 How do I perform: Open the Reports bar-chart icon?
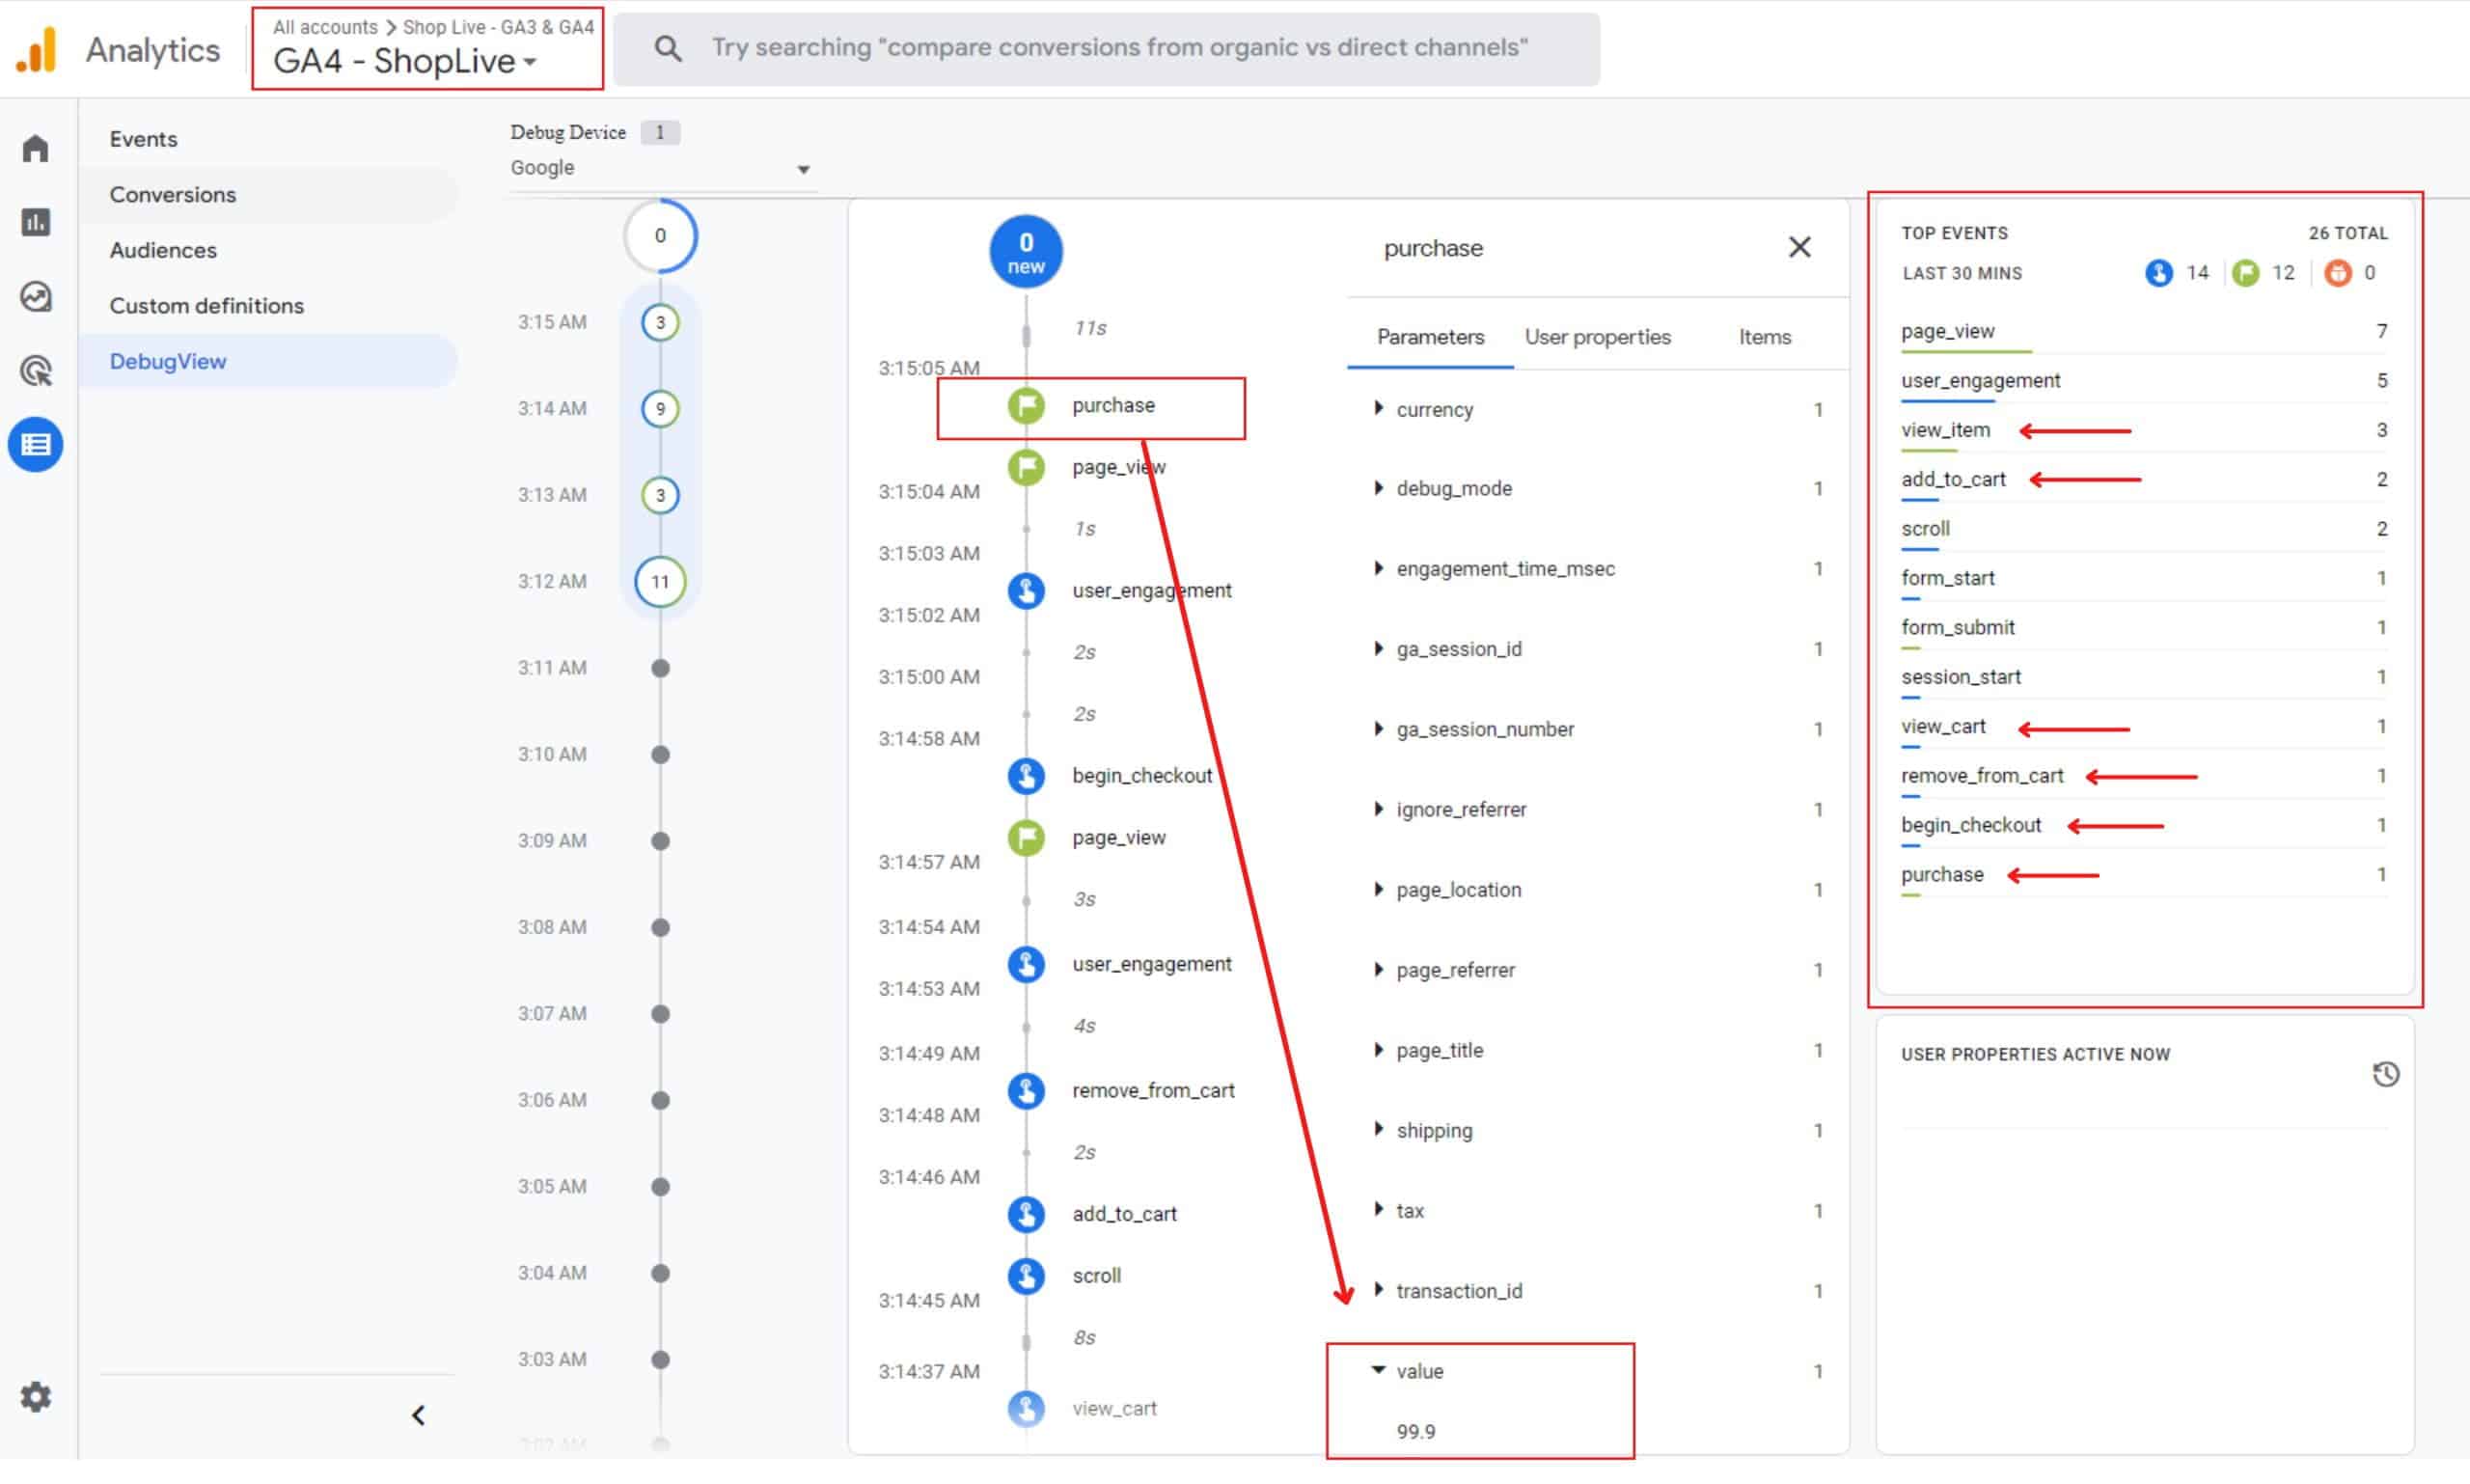coord(36,223)
